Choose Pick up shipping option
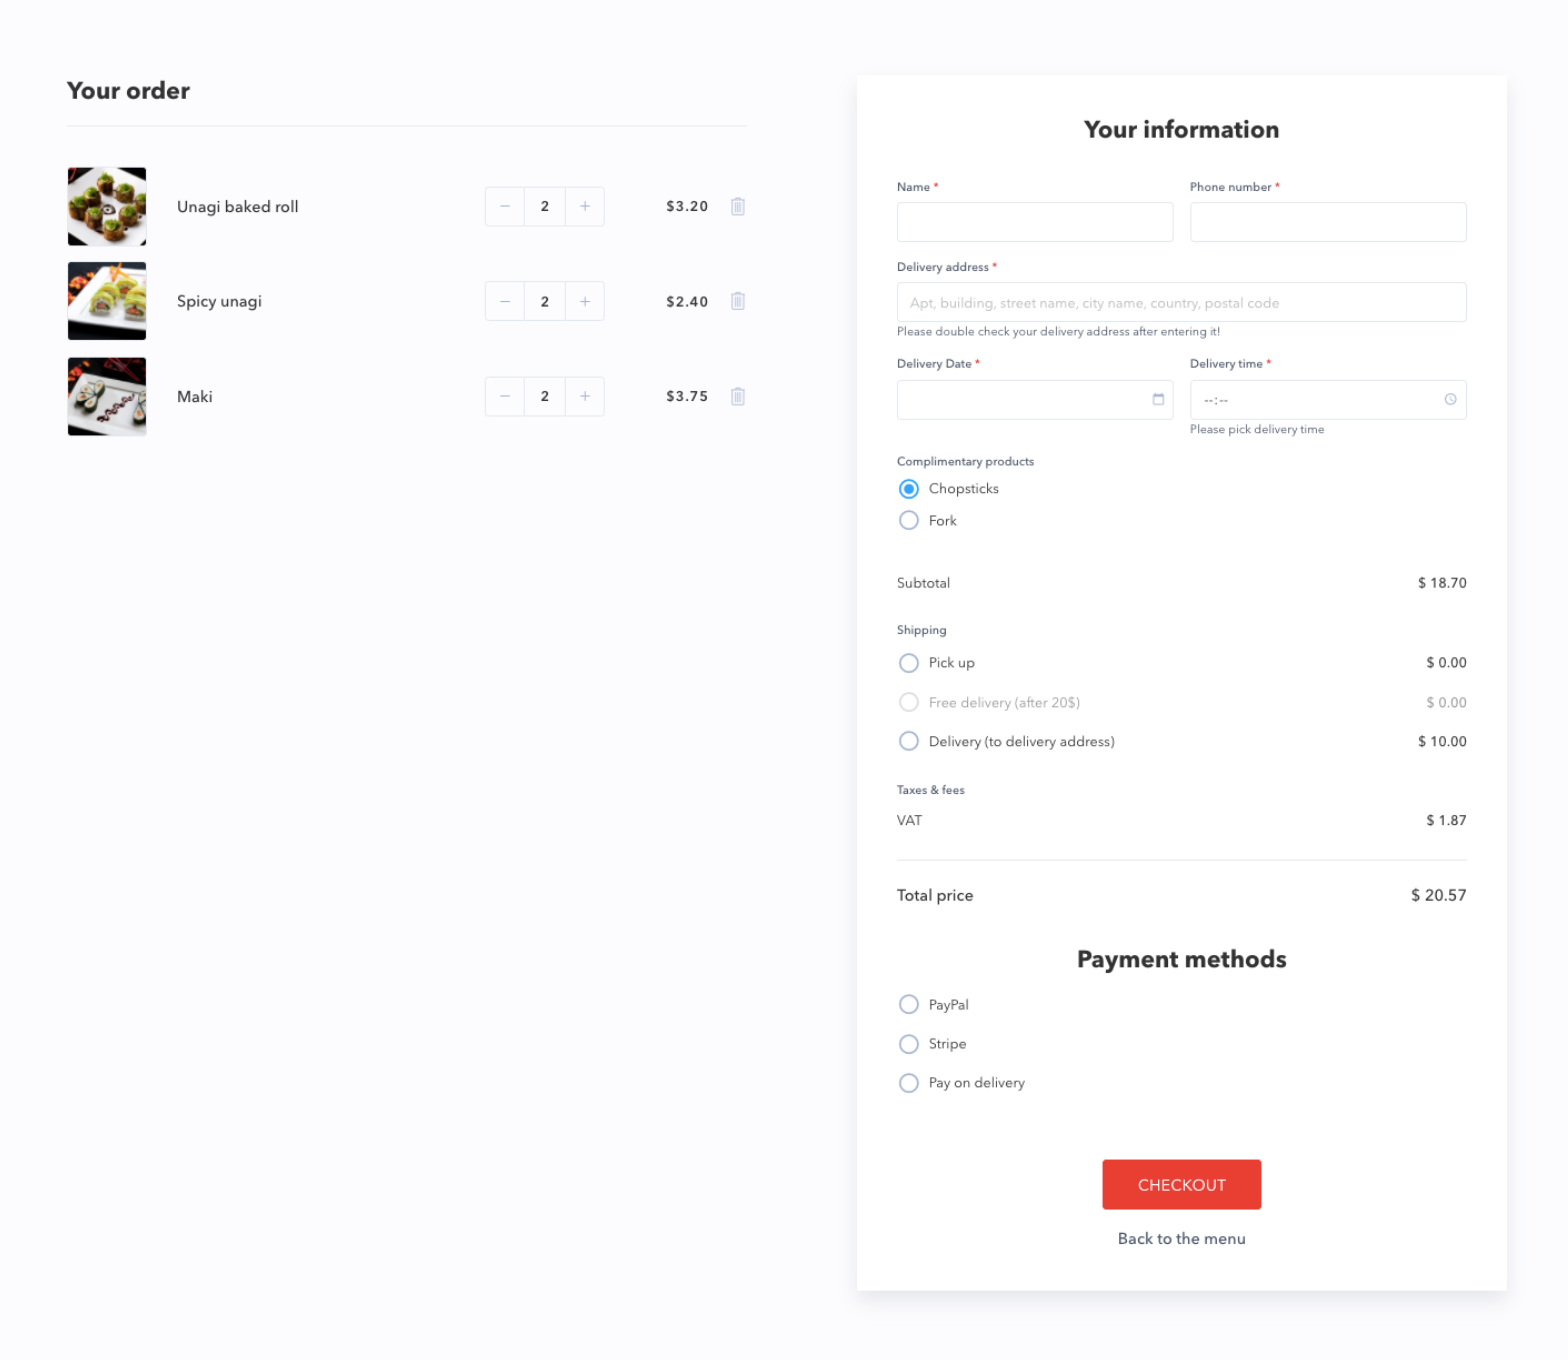 pyautogui.click(x=908, y=663)
